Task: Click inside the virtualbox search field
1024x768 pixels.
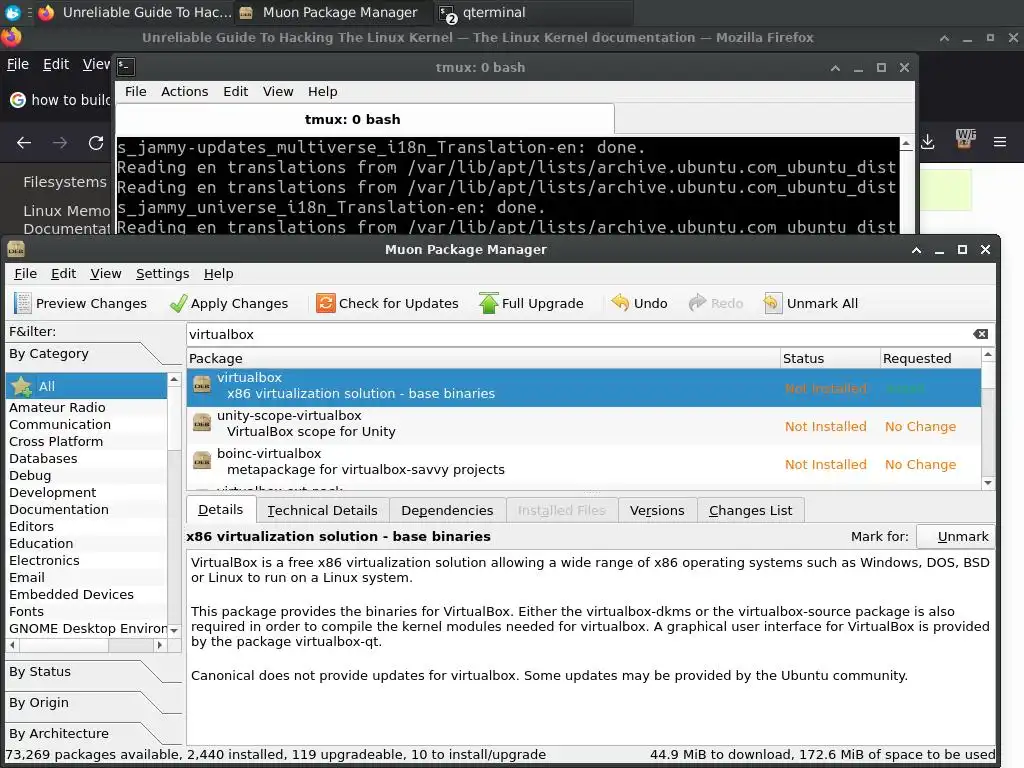Action: coord(578,334)
